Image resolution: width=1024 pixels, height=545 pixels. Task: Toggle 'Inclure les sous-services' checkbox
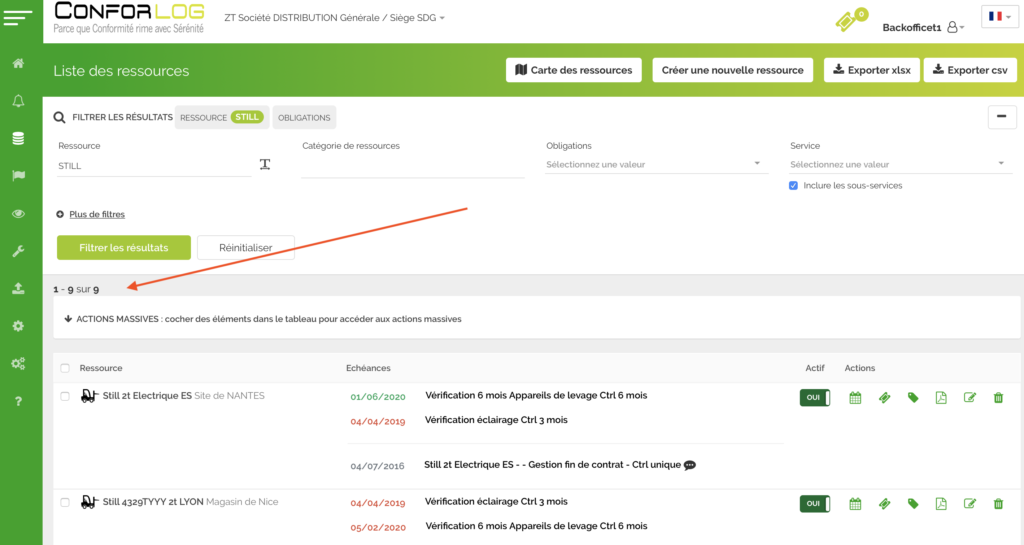click(x=793, y=186)
